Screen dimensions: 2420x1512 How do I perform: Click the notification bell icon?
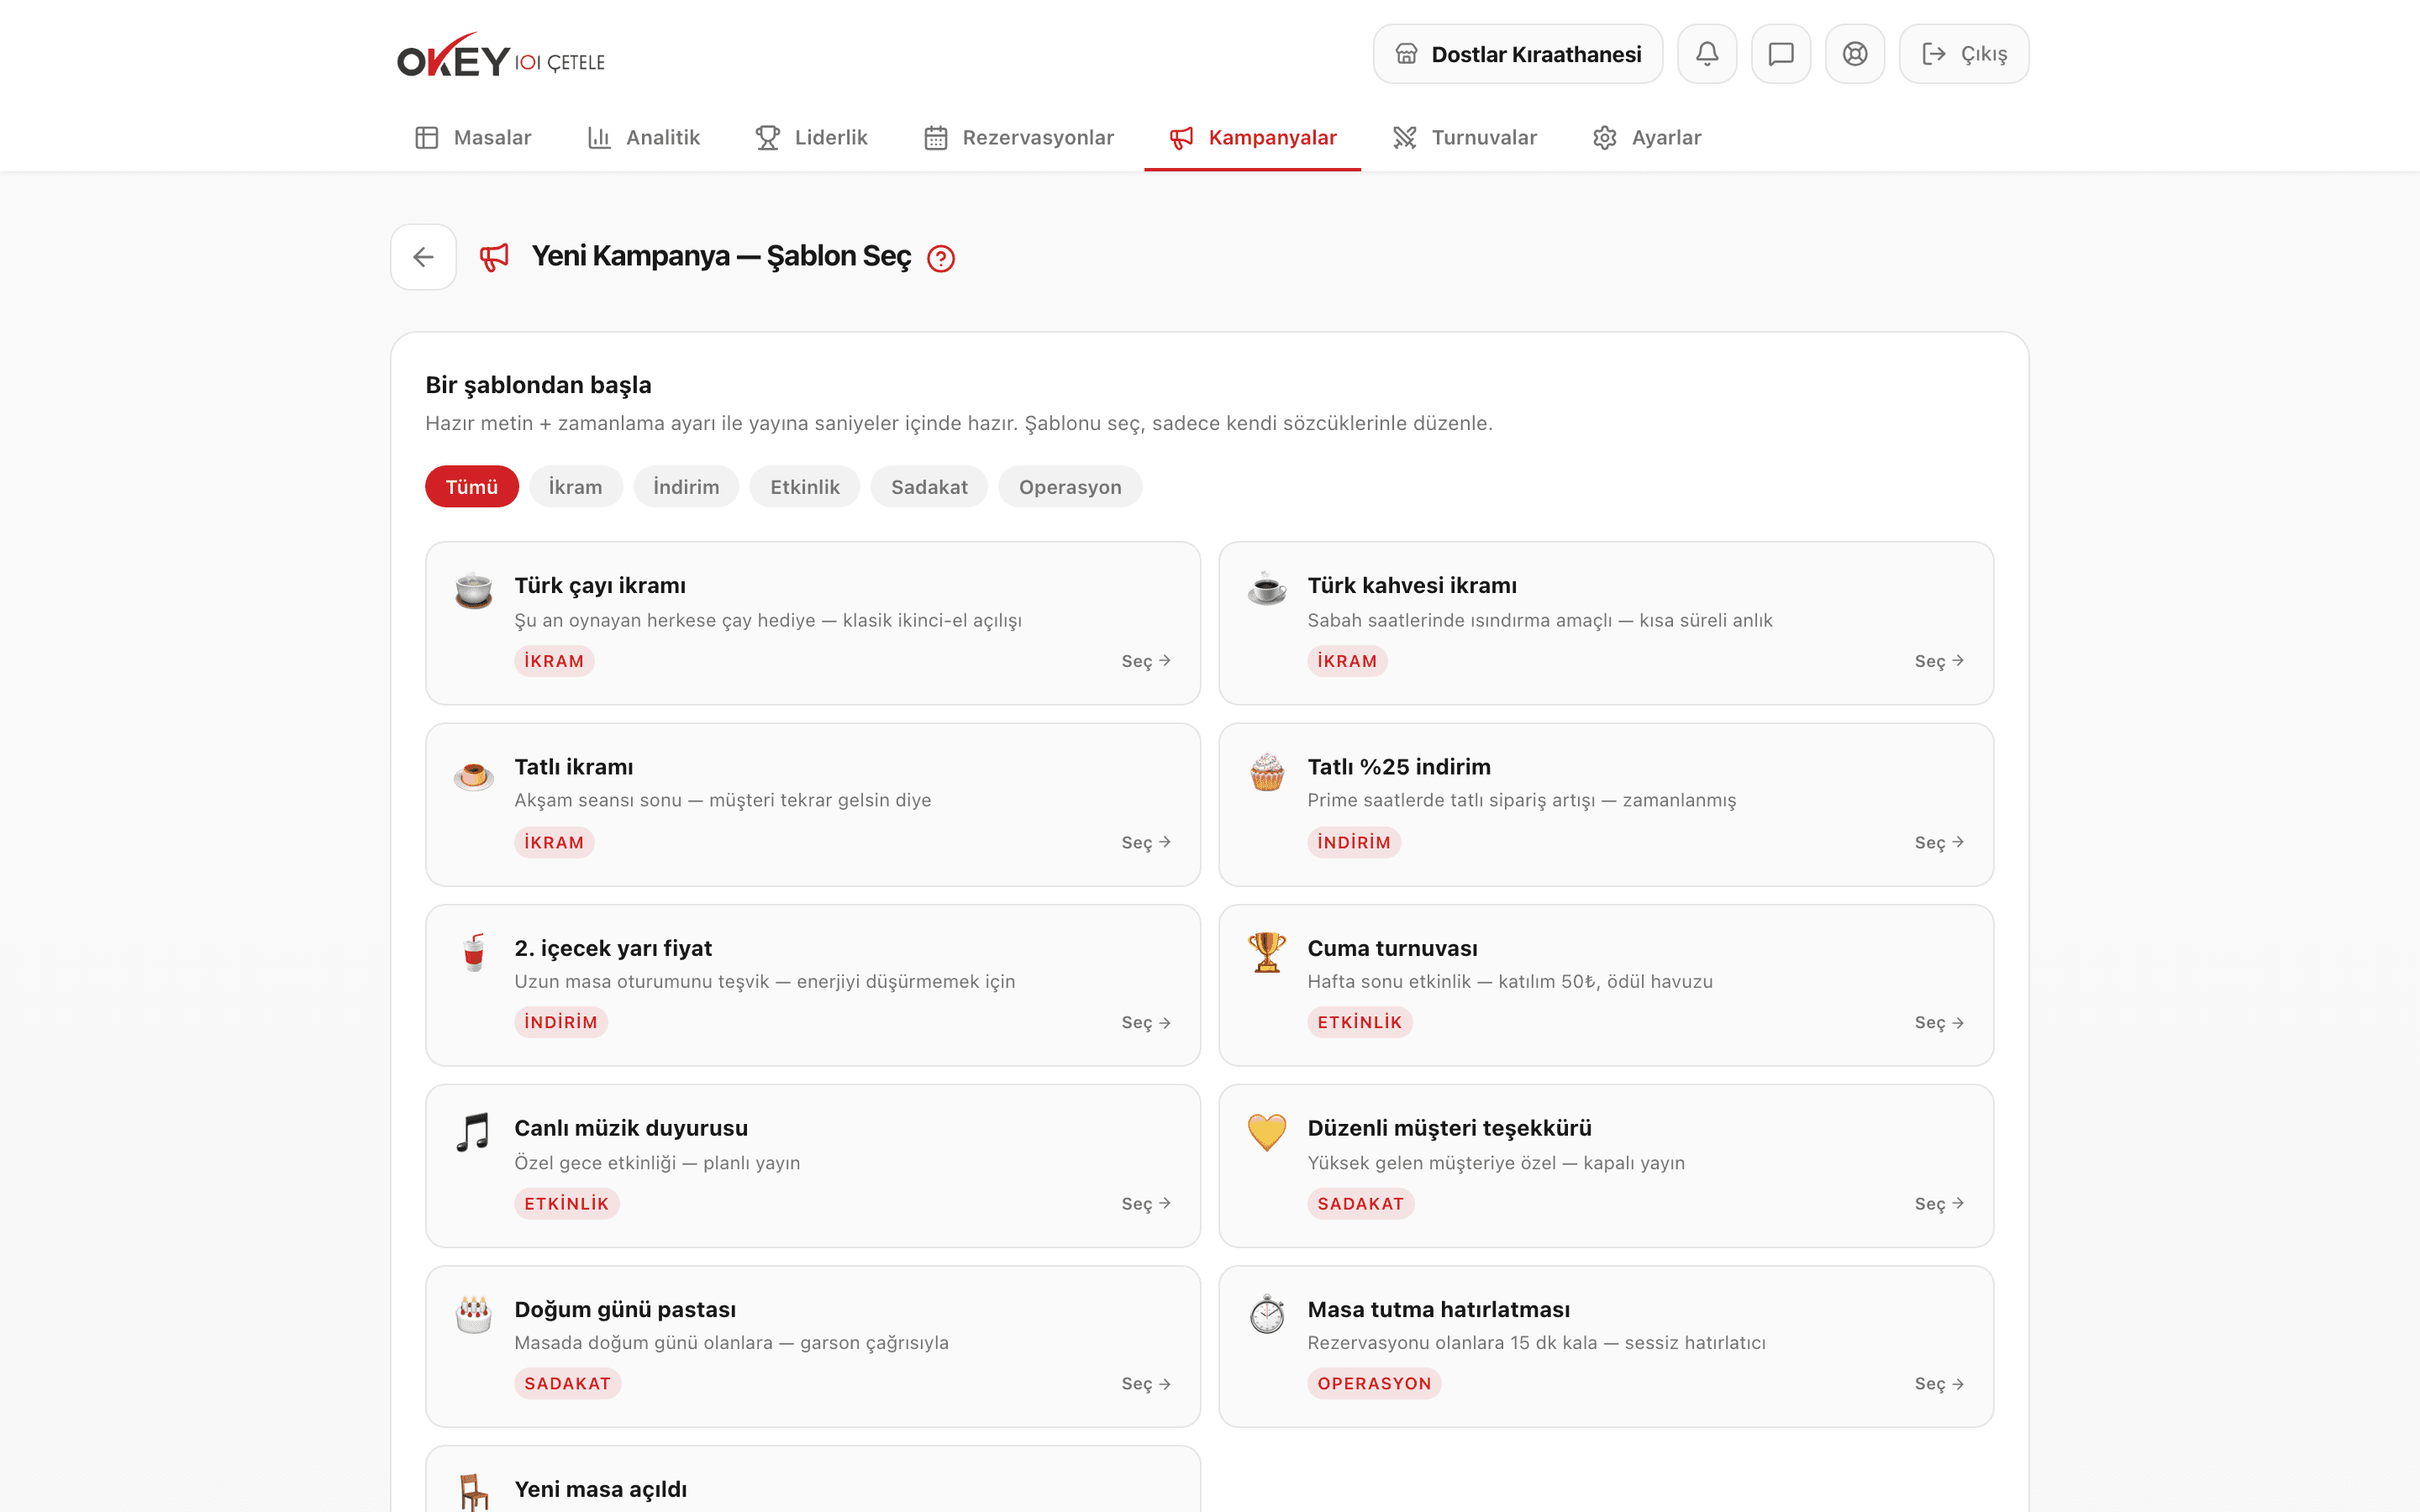[1707, 54]
